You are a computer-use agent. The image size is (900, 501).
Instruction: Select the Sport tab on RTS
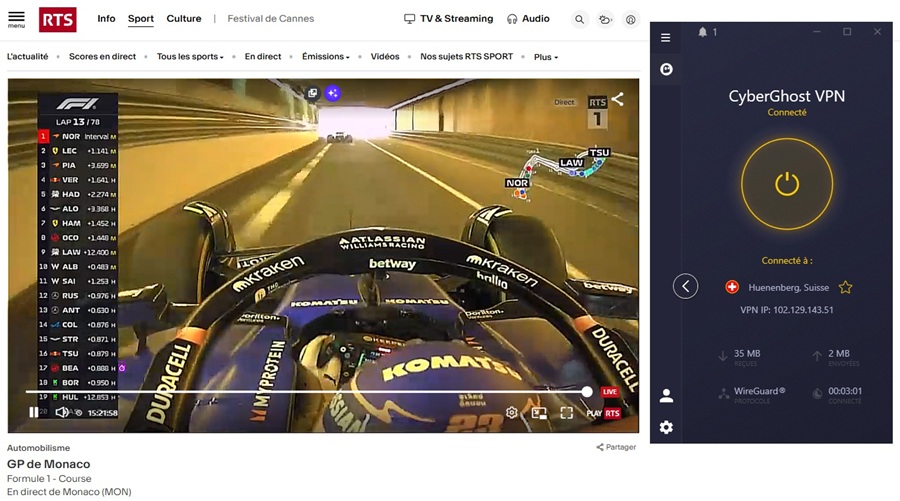141,19
